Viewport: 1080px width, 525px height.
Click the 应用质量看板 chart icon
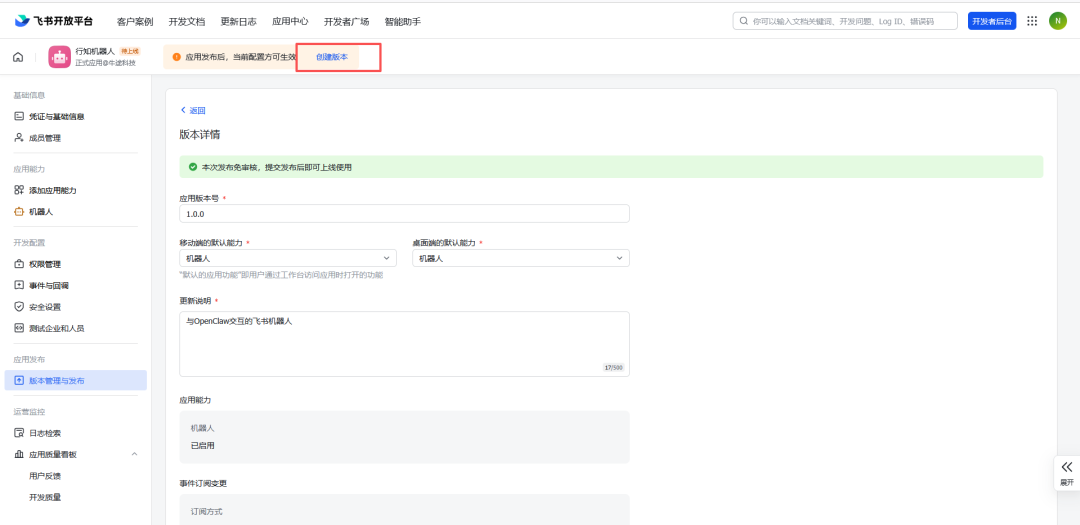[x=19, y=454]
